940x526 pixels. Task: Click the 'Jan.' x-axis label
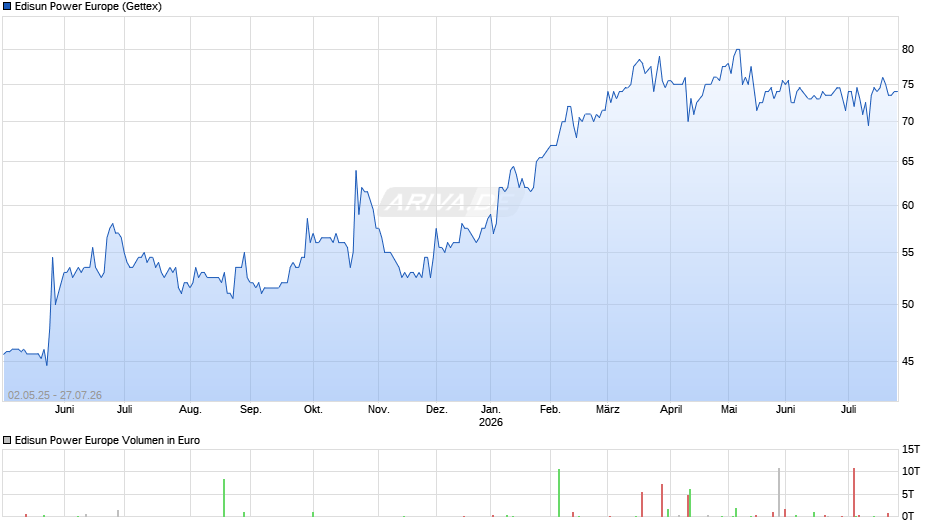click(x=490, y=409)
